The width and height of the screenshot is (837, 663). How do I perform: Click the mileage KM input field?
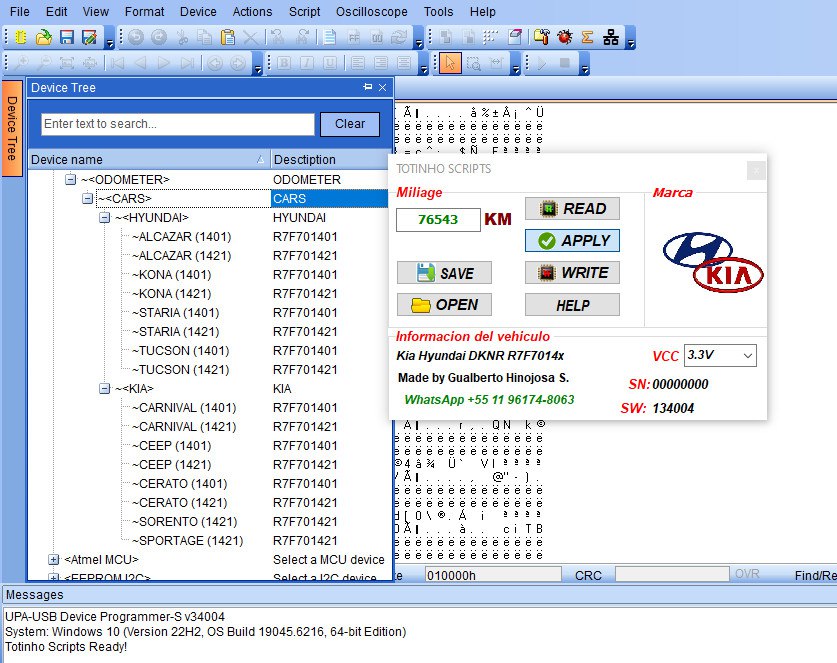coord(437,219)
